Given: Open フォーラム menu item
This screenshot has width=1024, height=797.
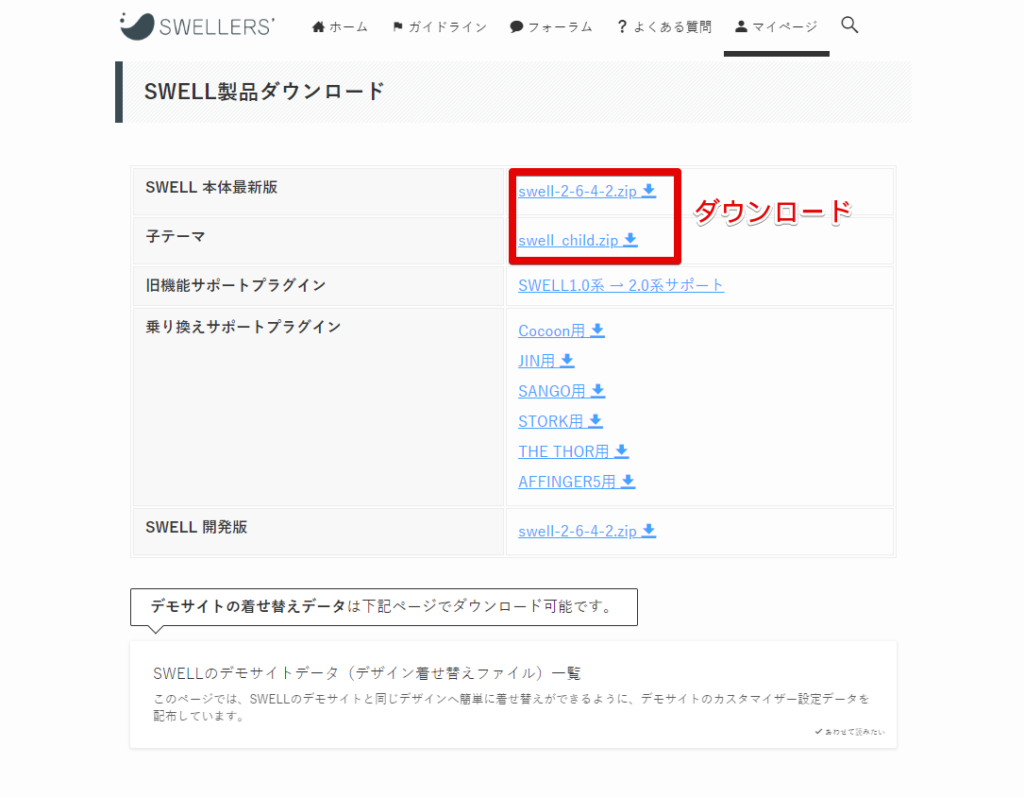Looking at the screenshot, I should tap(551, 27).
